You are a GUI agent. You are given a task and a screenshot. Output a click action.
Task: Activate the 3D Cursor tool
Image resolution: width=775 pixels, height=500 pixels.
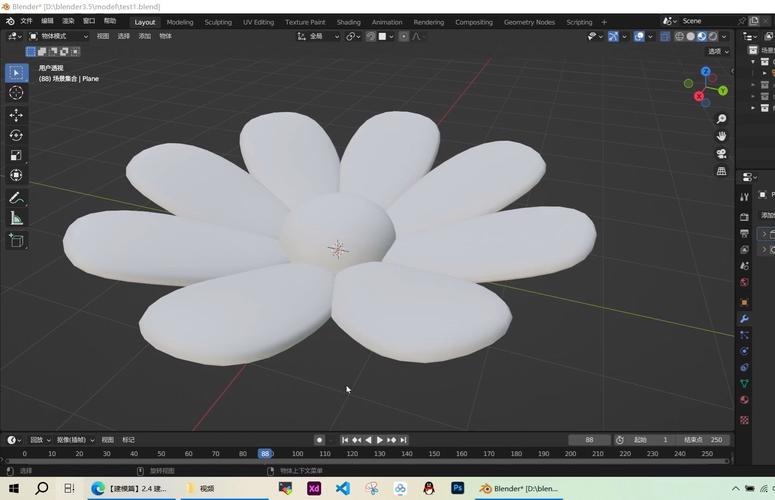[x=16, y=93]
